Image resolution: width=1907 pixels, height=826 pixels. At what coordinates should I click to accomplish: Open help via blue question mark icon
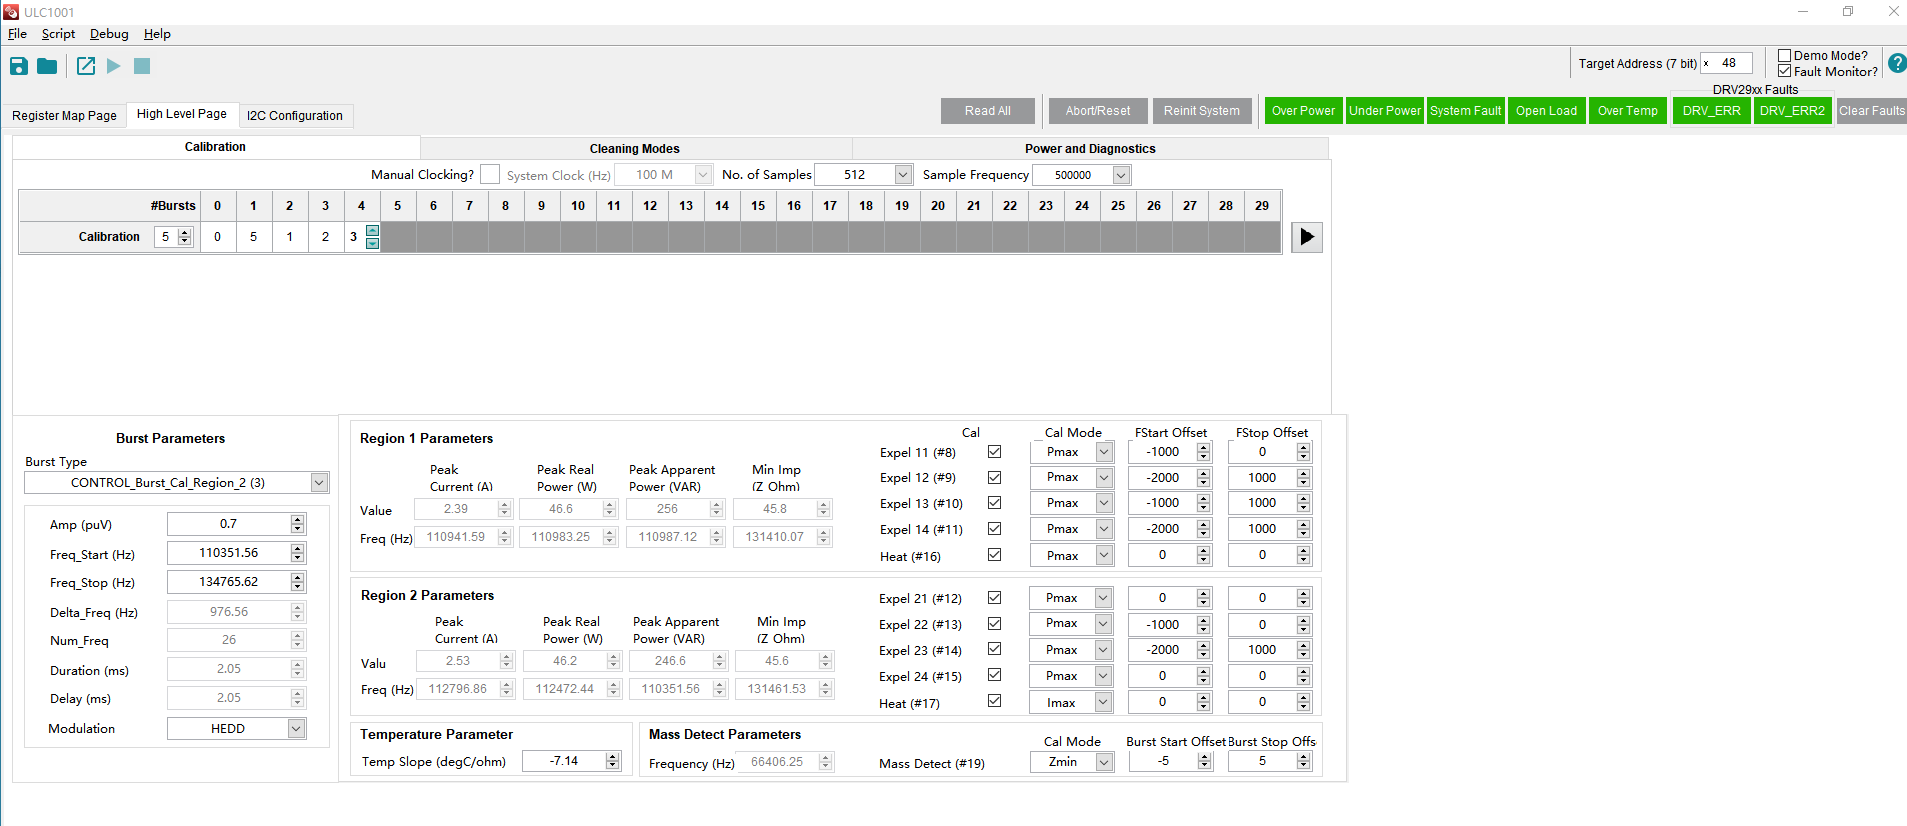coord(1896,63)
